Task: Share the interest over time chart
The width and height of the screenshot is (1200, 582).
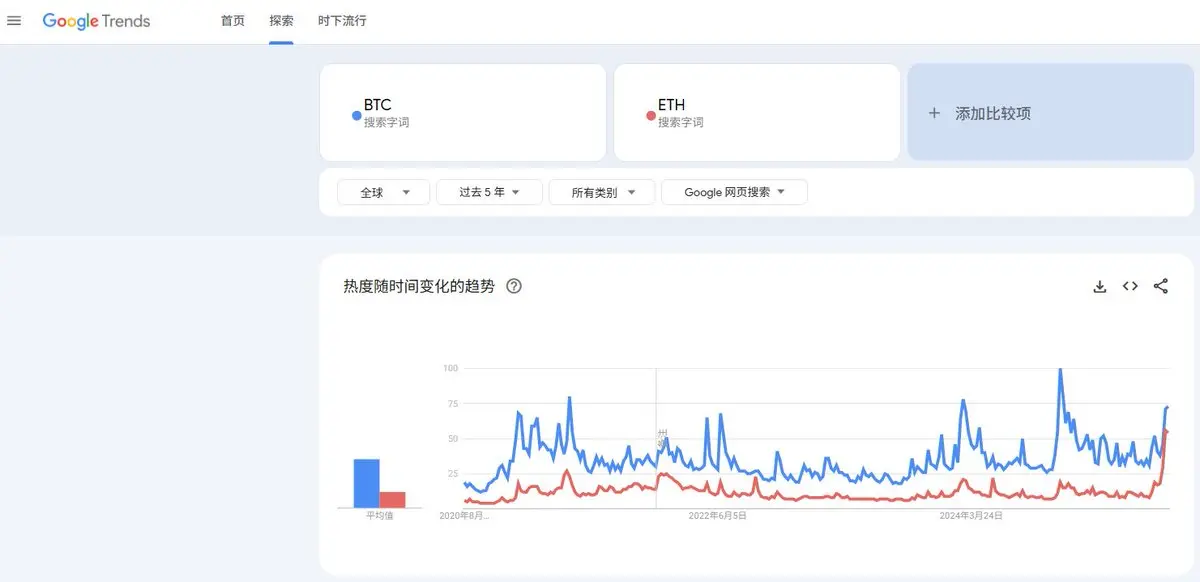Action: click(1161, 286)
